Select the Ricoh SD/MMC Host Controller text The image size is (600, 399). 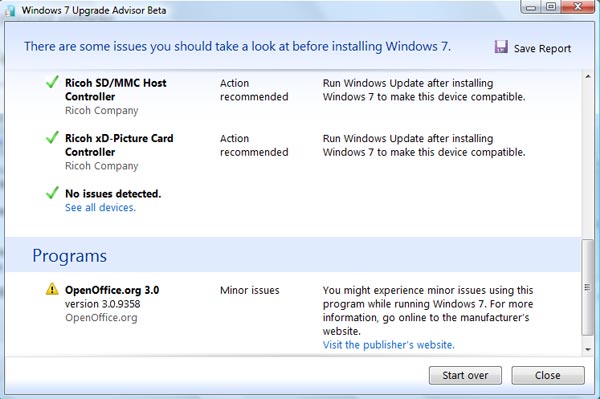point(116,90)
